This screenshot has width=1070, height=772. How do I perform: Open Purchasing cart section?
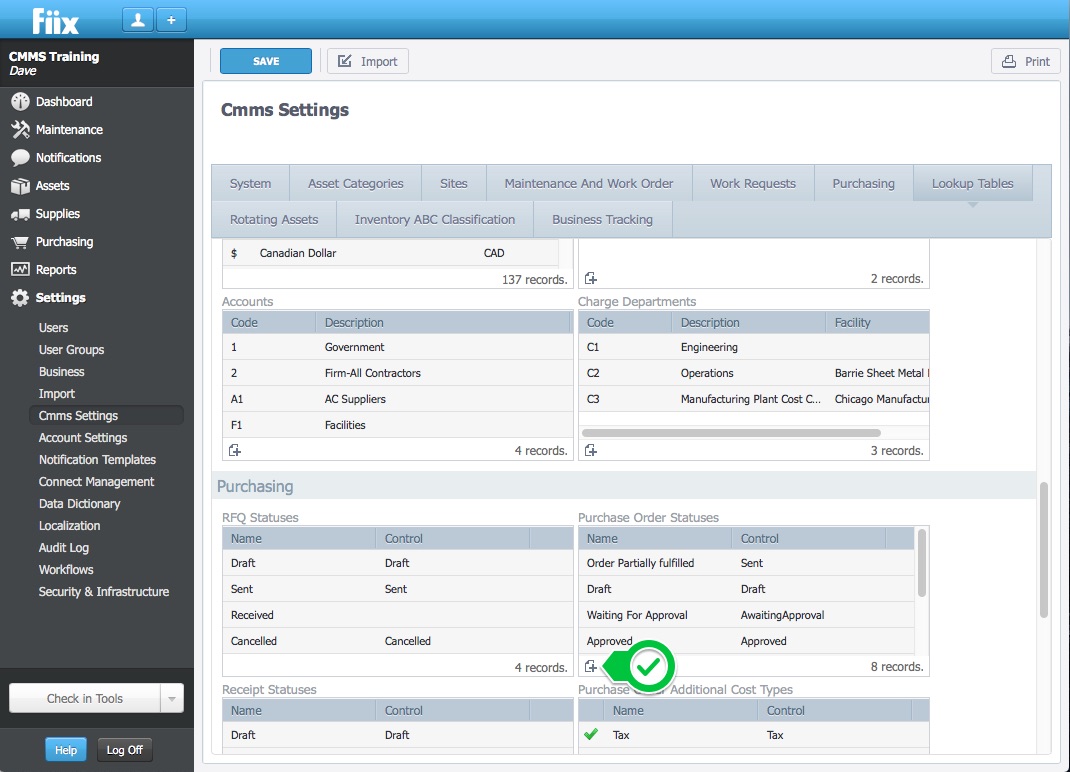click(64, 242)
